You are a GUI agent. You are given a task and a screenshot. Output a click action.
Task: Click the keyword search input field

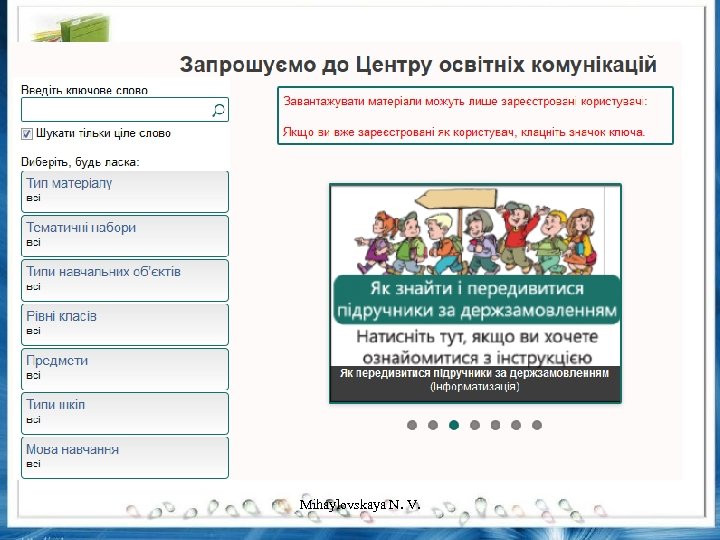125,110
